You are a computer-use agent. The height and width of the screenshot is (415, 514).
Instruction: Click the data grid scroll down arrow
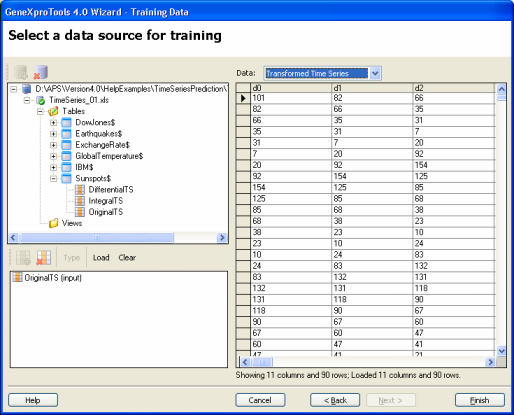[501, 351]
